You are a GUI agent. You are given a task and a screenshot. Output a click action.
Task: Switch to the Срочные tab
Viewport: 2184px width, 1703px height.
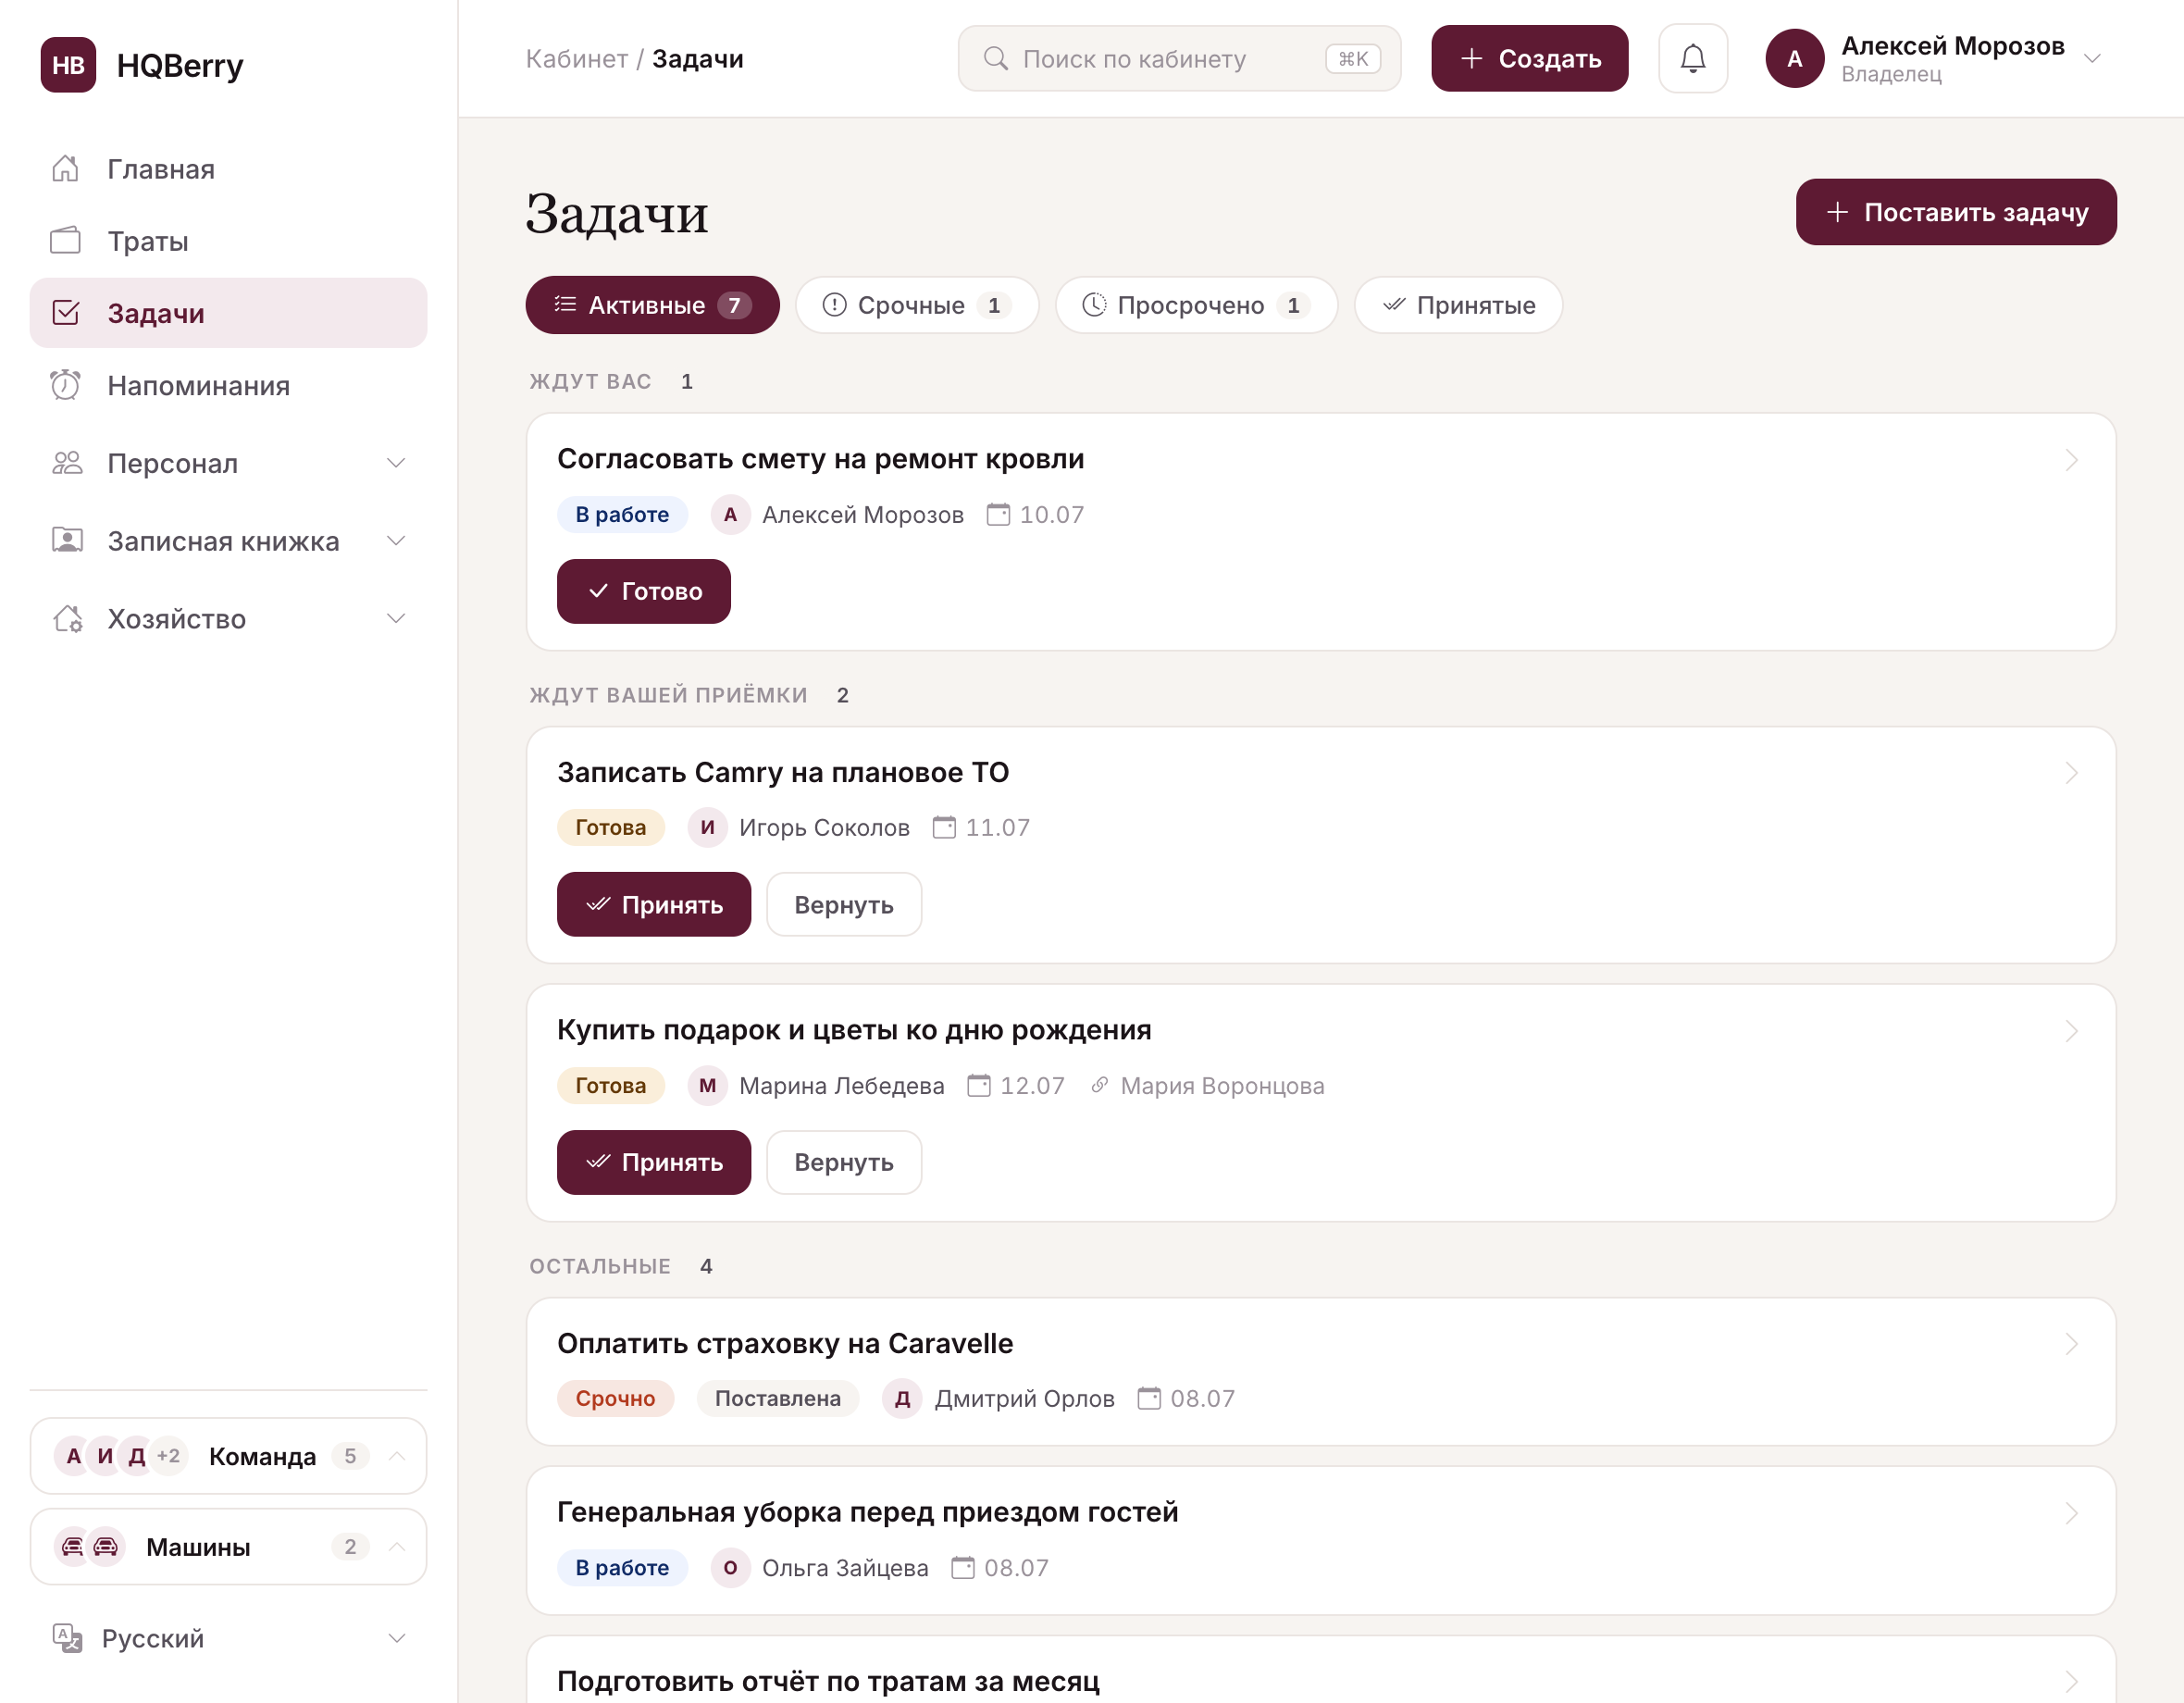coord(916,305)
